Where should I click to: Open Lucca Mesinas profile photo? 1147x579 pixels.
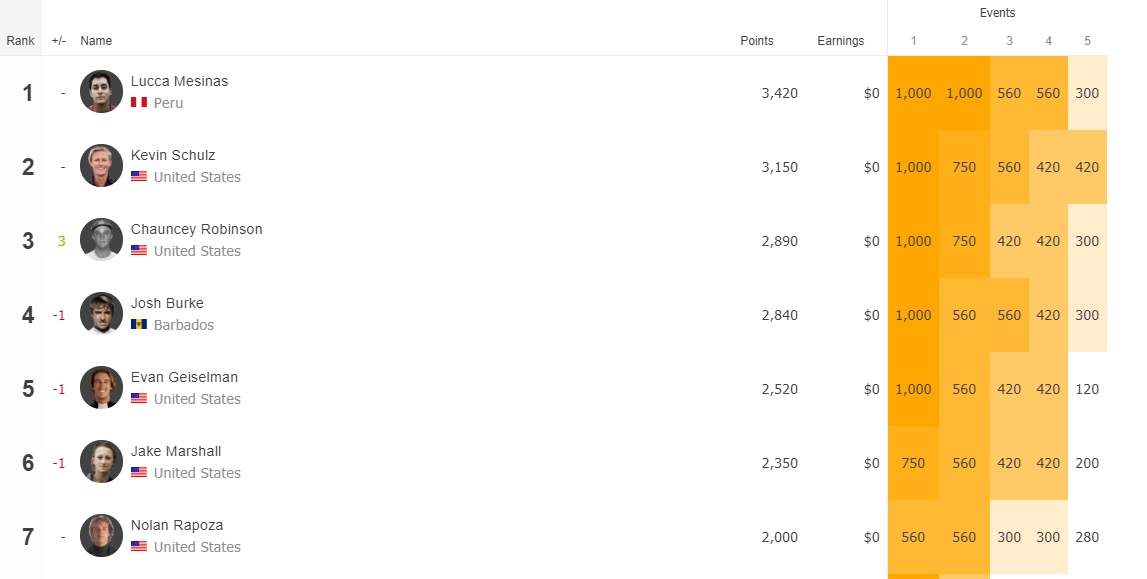click(101, 91)
